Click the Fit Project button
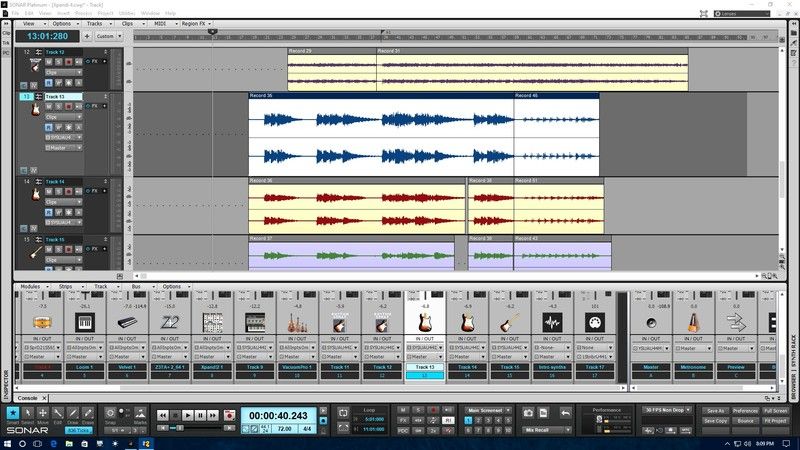Image resolution: width=800 pixels, height=450 pixels. [774, 421]
